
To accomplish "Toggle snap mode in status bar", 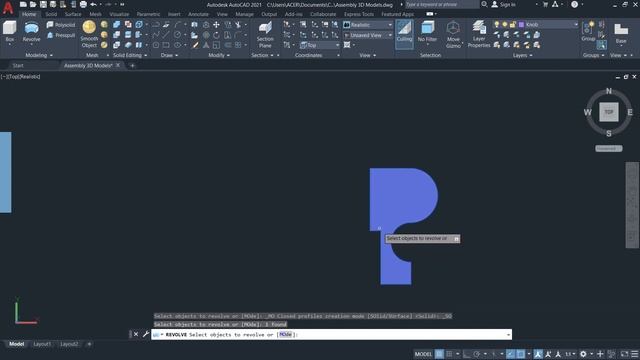I will tap(449, 354).
